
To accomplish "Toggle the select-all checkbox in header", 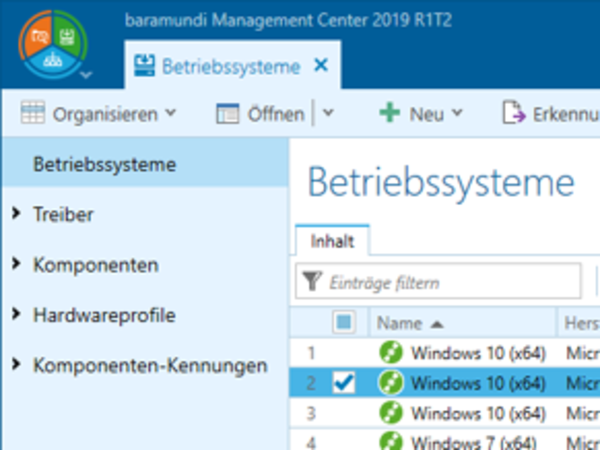I will tap(344, 322).
